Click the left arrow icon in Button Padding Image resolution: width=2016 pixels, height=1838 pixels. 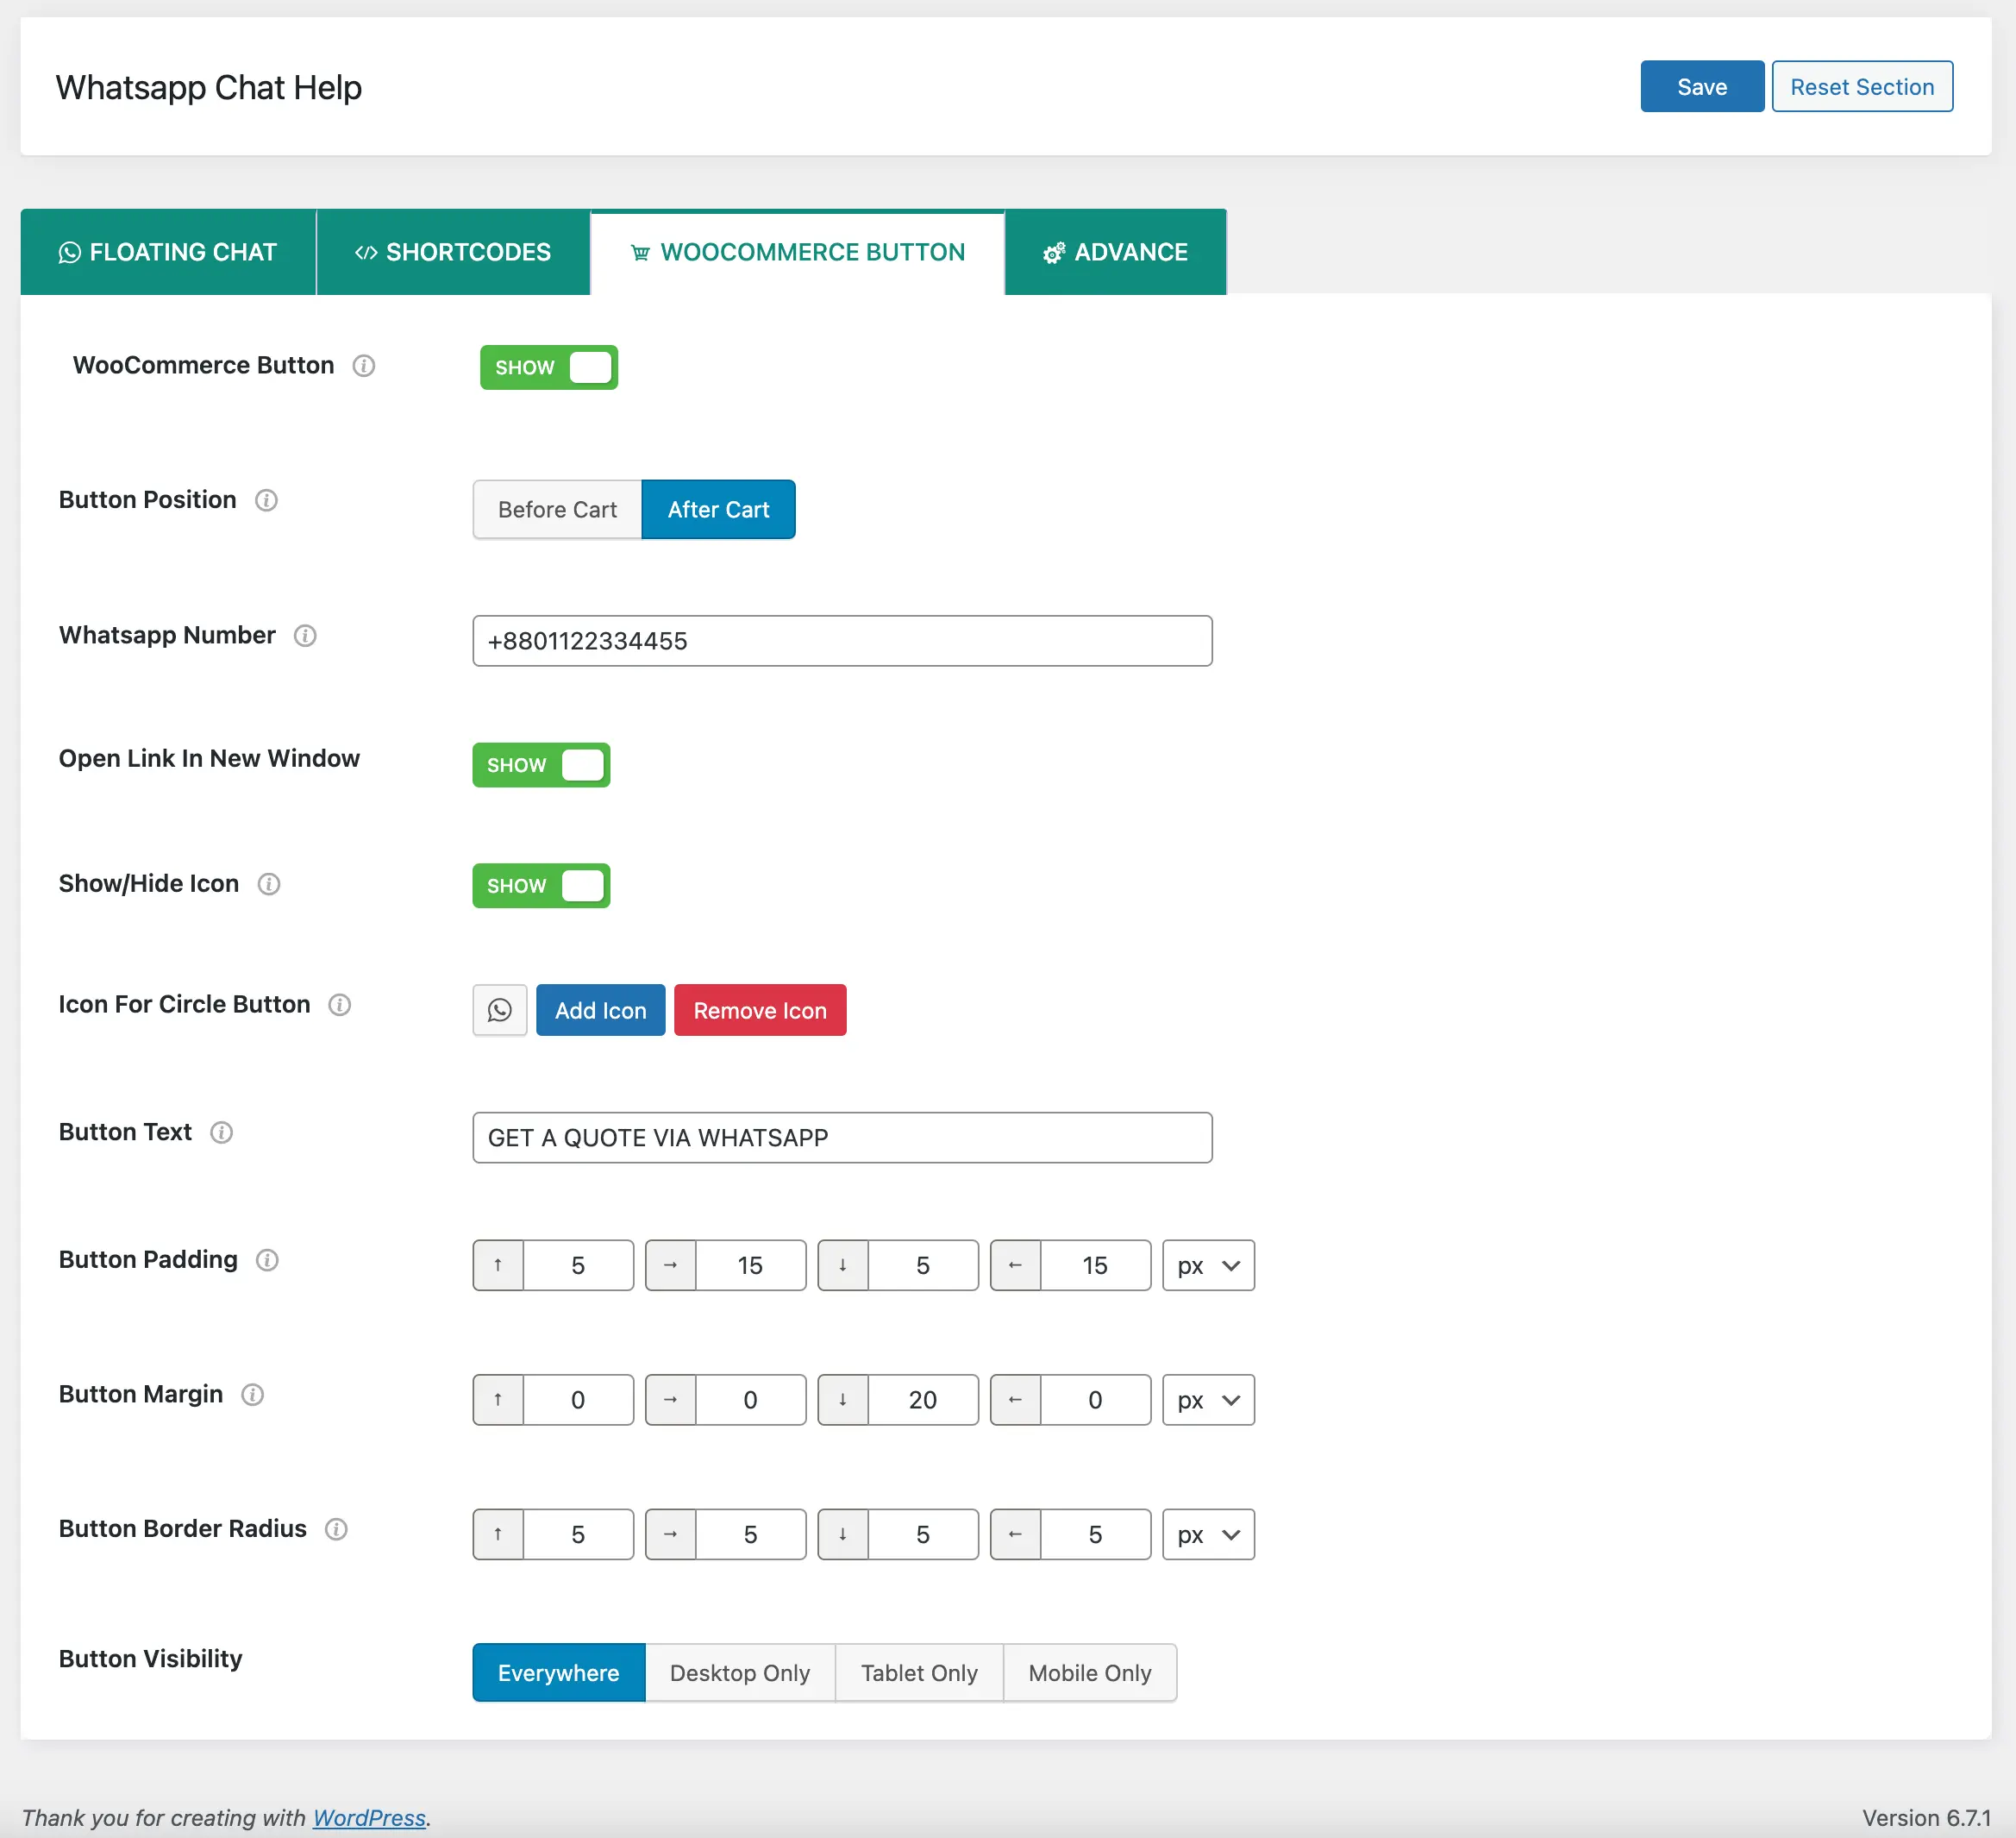tap(1016, 1265)
